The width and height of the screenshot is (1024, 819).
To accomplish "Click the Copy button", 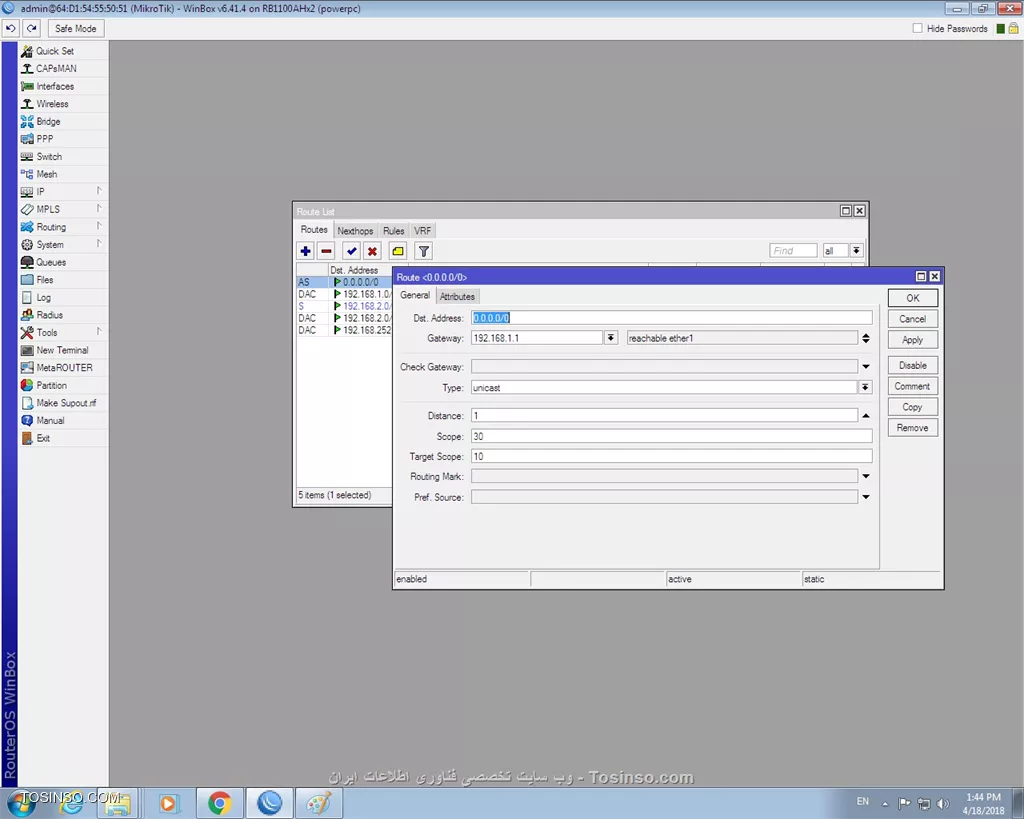I will tap(913, 407).
